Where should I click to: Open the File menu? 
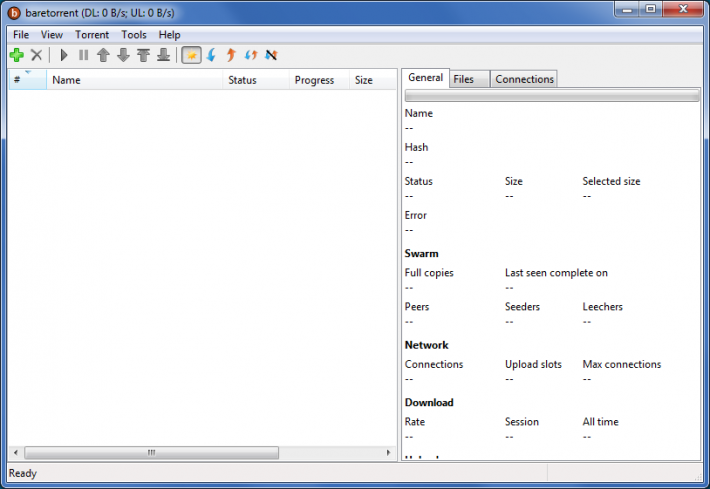click(x=21, y=35)
